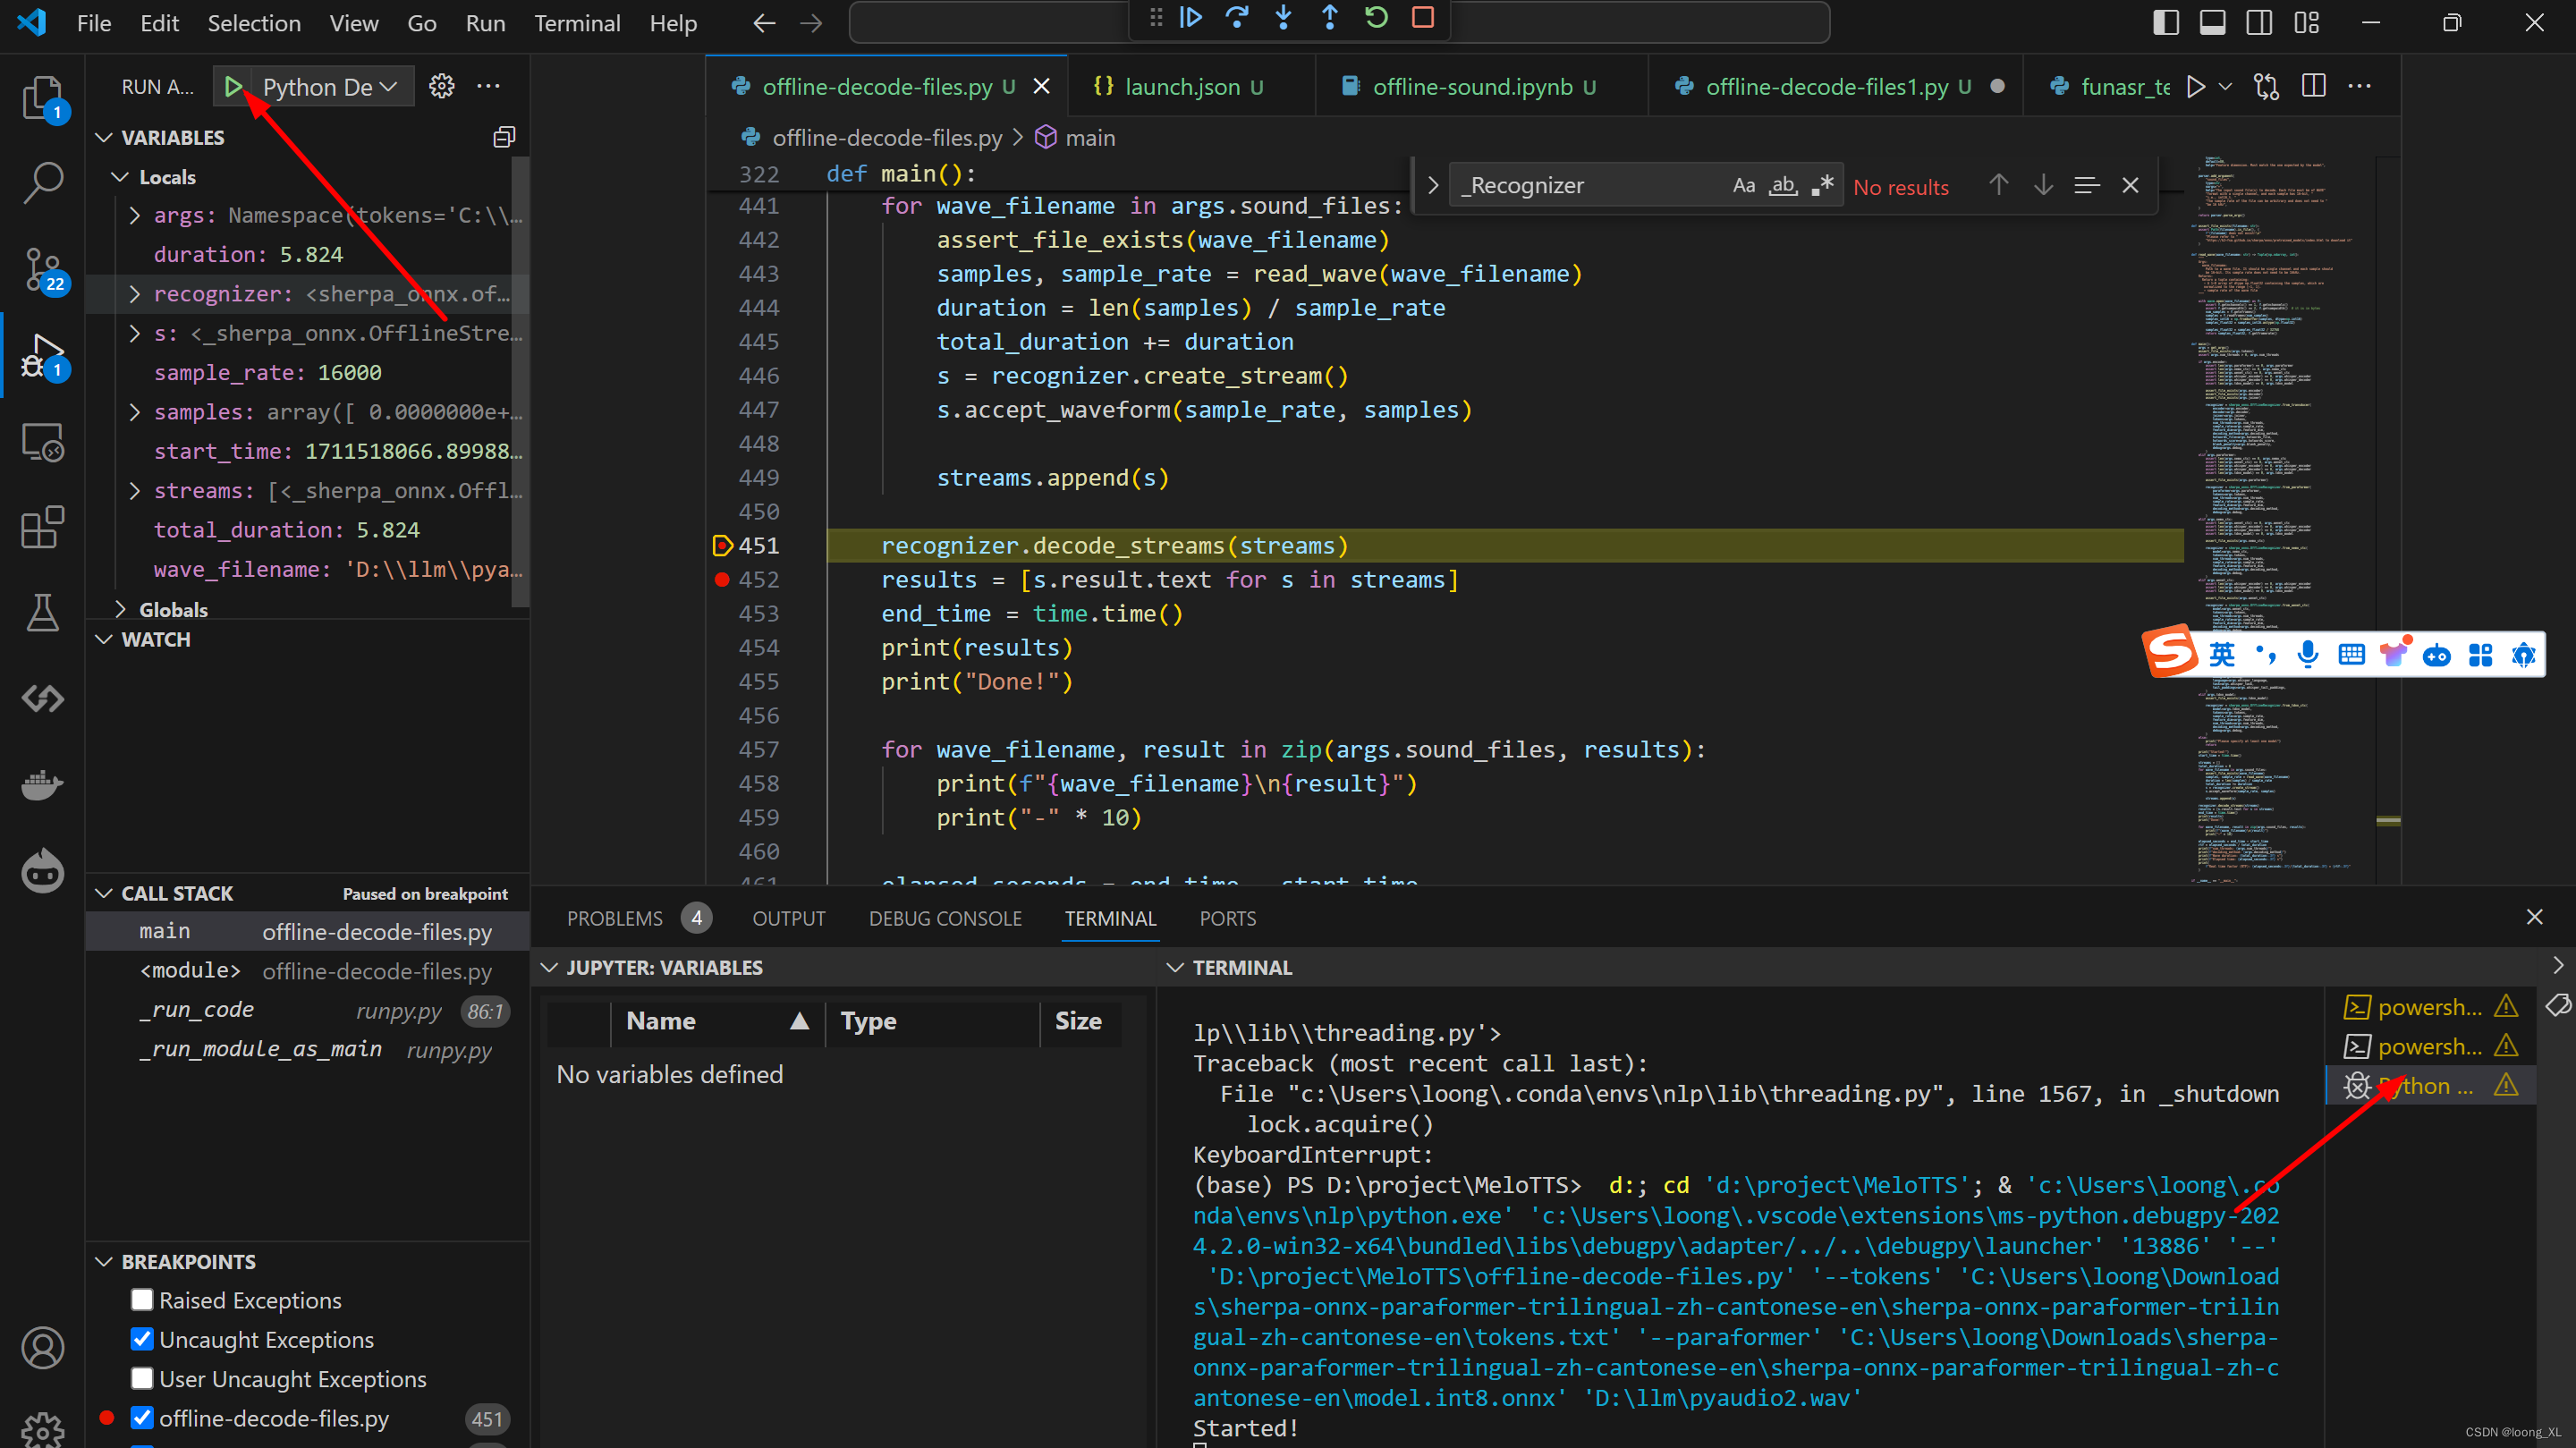The image size is (2576, 1448).
Task: Open the Run menu
Action: pyautogui.click(x=484, y=22)
